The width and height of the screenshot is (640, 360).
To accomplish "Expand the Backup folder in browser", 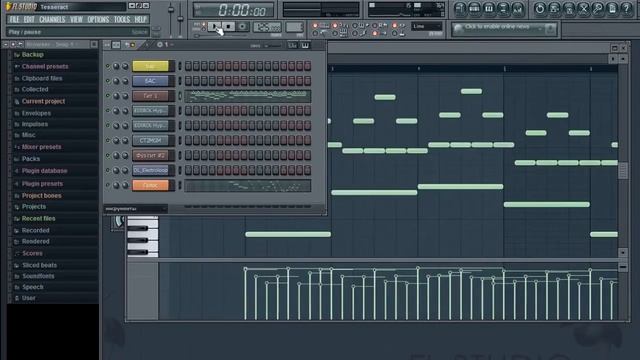I will (29, 54).
